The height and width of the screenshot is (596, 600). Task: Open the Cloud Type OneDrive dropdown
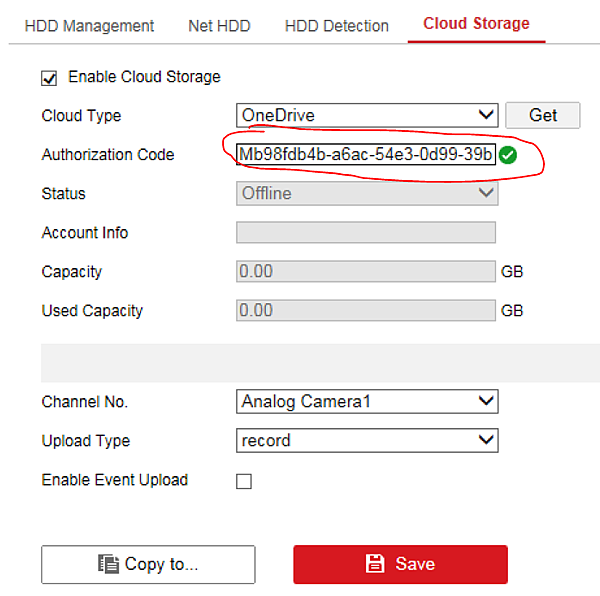tap(367, 115)
